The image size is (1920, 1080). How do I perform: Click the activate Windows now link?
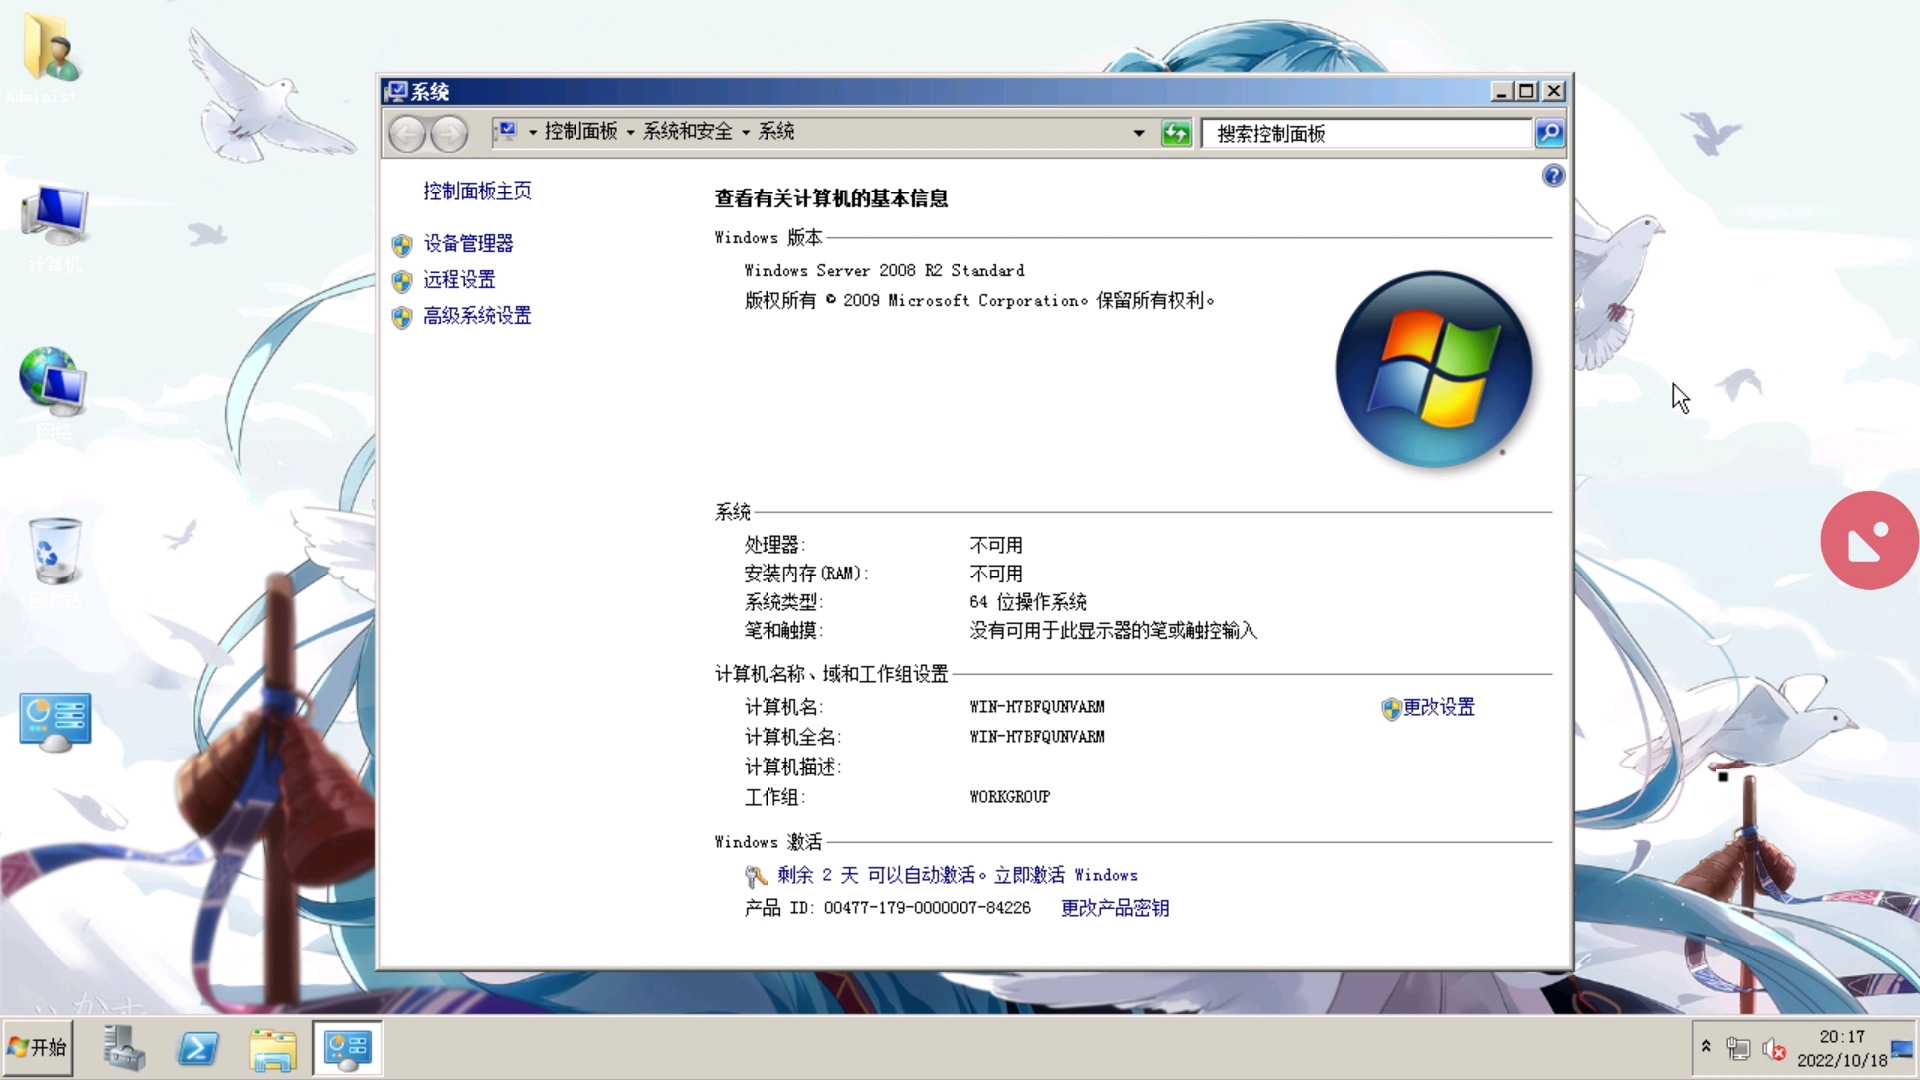click(x=1066, y=875)
